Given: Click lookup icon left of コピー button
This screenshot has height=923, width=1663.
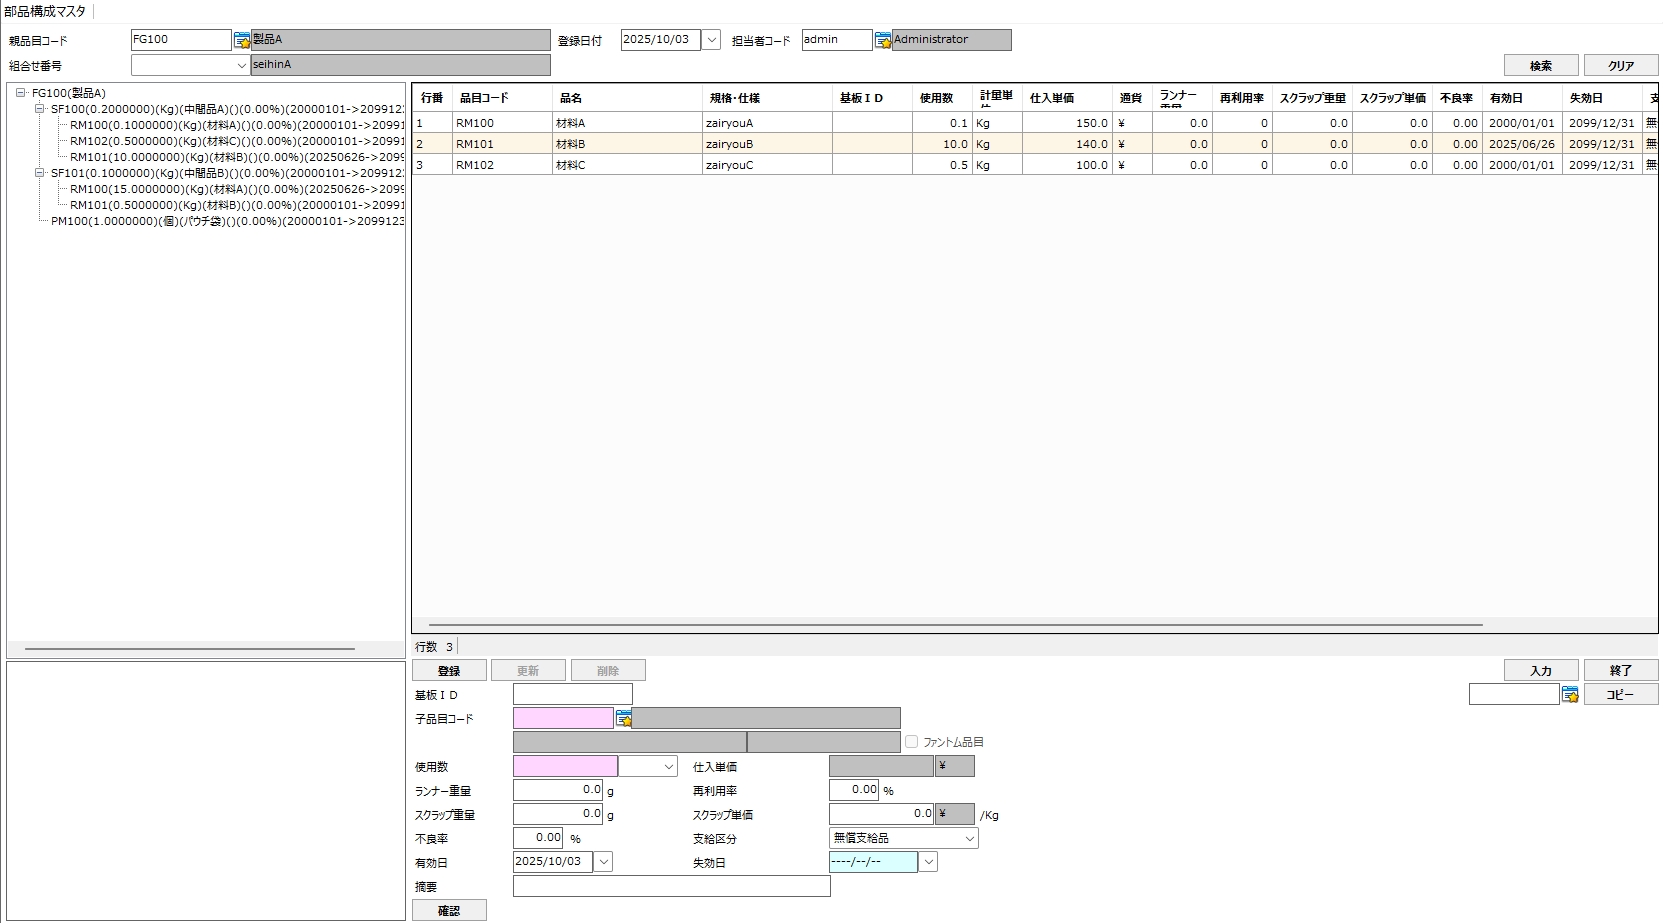Looking at the screenshot, I should [1570, 694].
